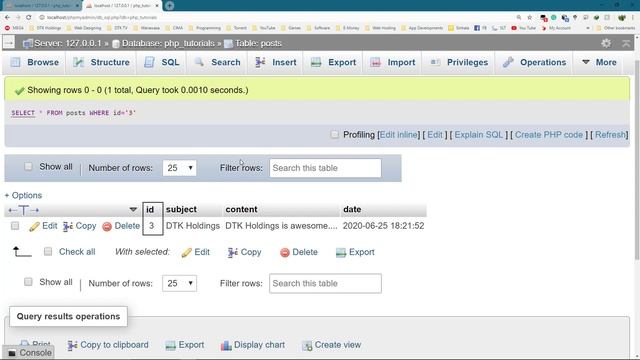Image resolution: width=640 pixels, height=360 pixels.
Task: Click the Create view icon
Action: 307,345
